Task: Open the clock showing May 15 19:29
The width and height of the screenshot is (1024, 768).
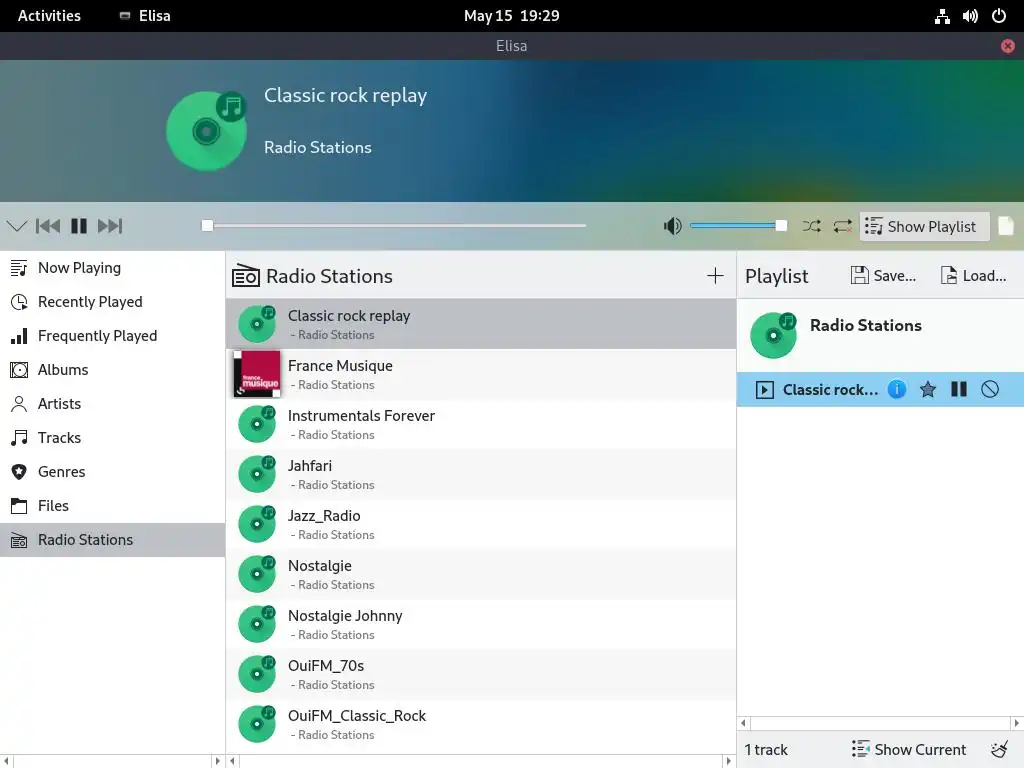Action: 511,16
